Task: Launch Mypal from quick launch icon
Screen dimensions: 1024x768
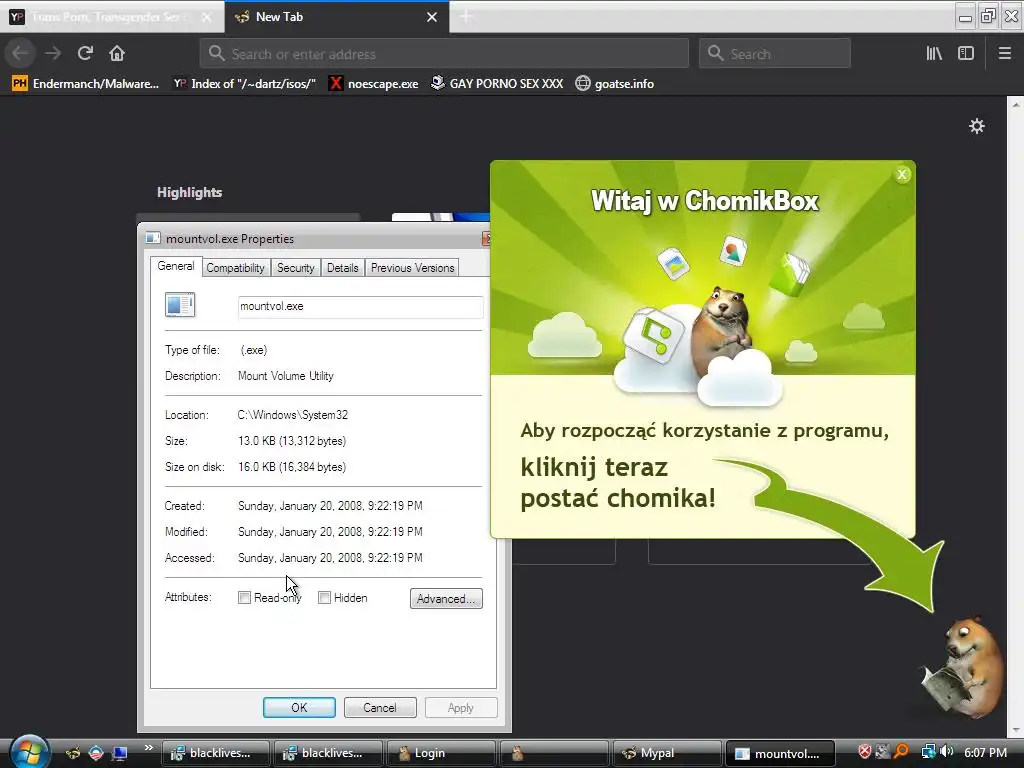Action: pos(72,753)
